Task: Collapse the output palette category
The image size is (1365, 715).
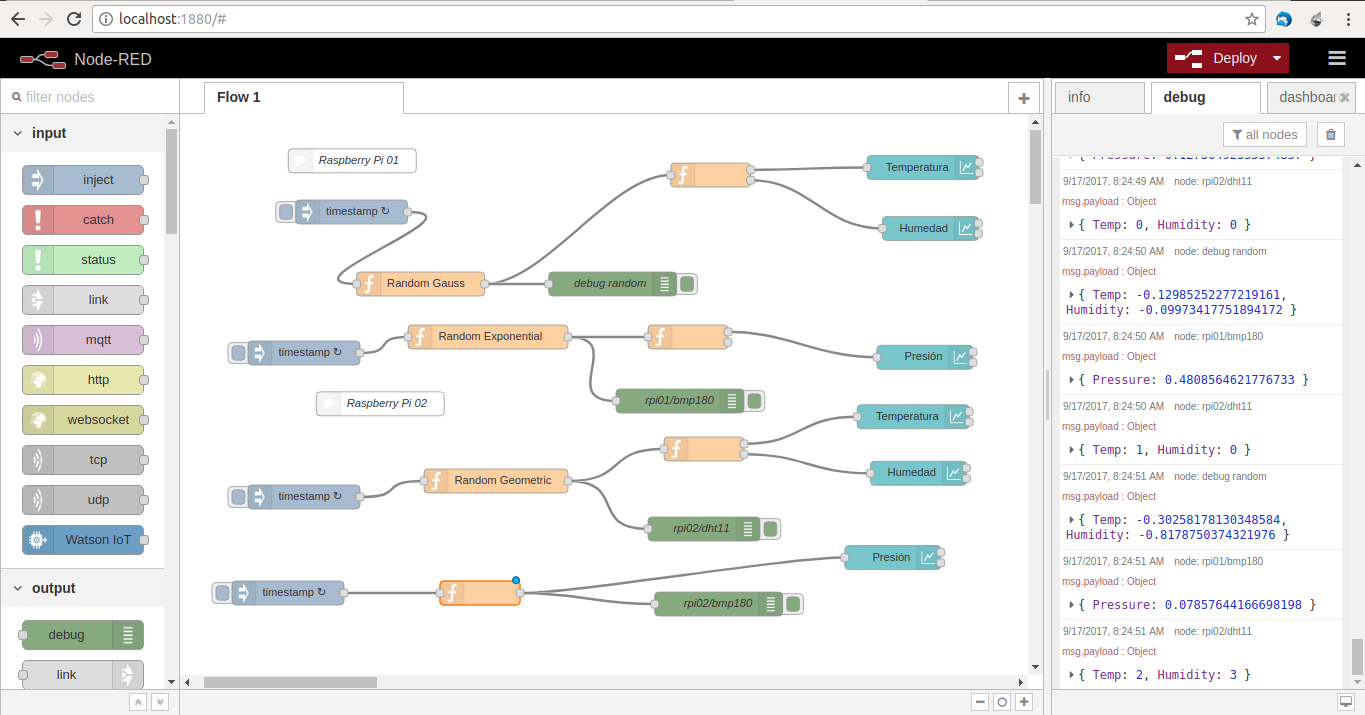Action: [18, 588]
